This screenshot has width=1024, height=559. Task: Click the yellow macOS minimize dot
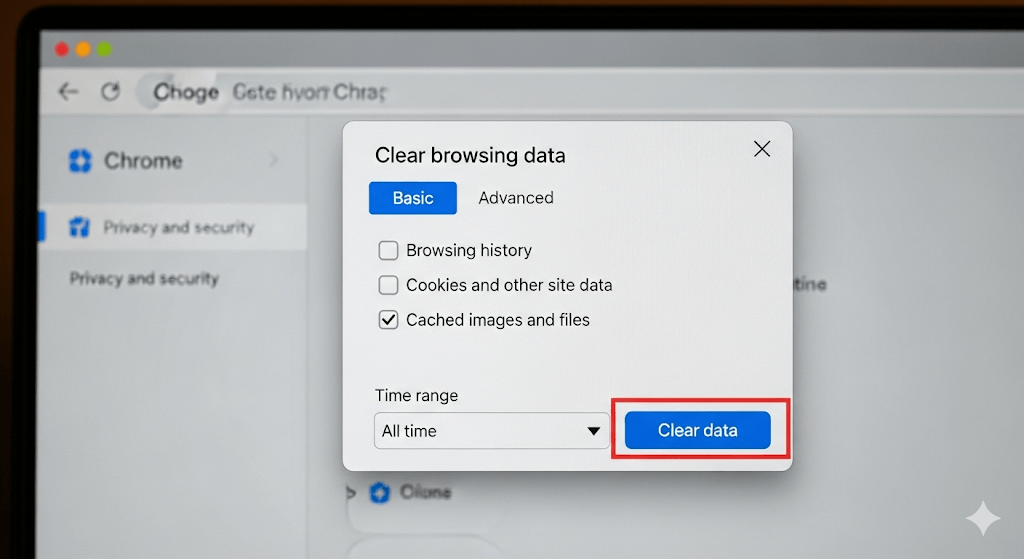(x=83, y=49)
